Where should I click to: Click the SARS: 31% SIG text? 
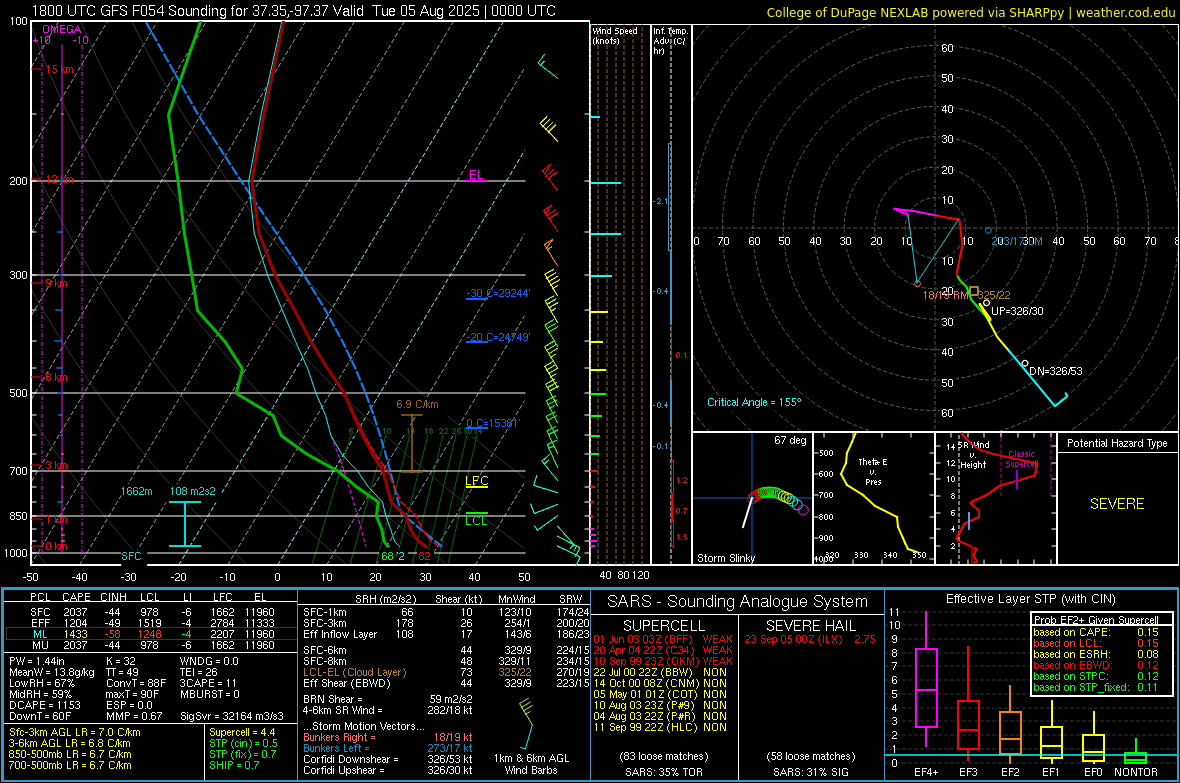(810, 772)
